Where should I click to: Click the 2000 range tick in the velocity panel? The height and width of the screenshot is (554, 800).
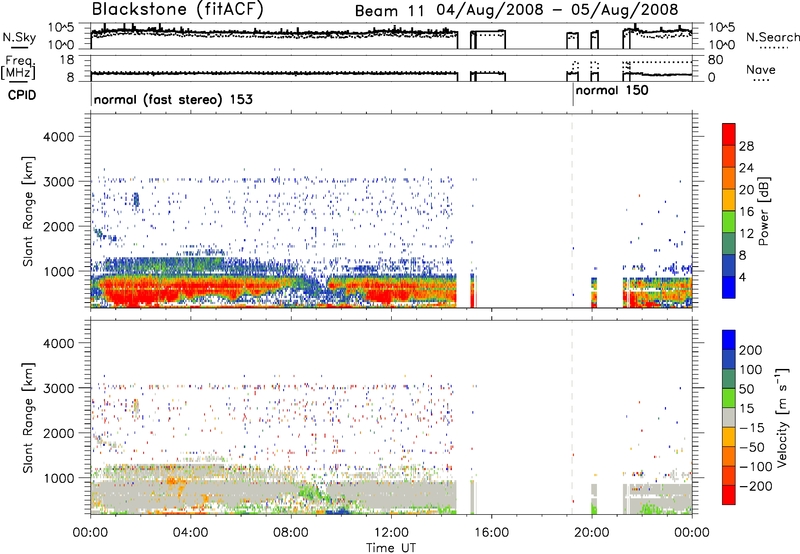(58, 433)
